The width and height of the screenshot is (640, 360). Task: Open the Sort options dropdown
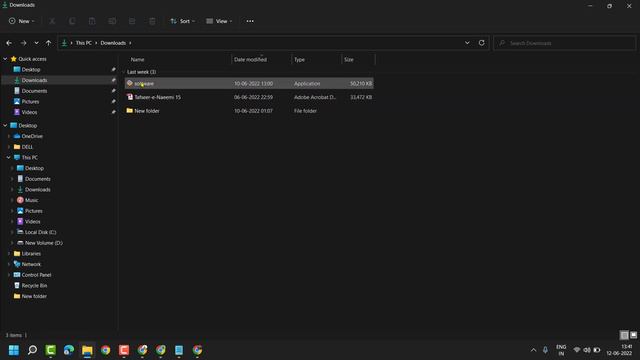click(x=182, y=21)
